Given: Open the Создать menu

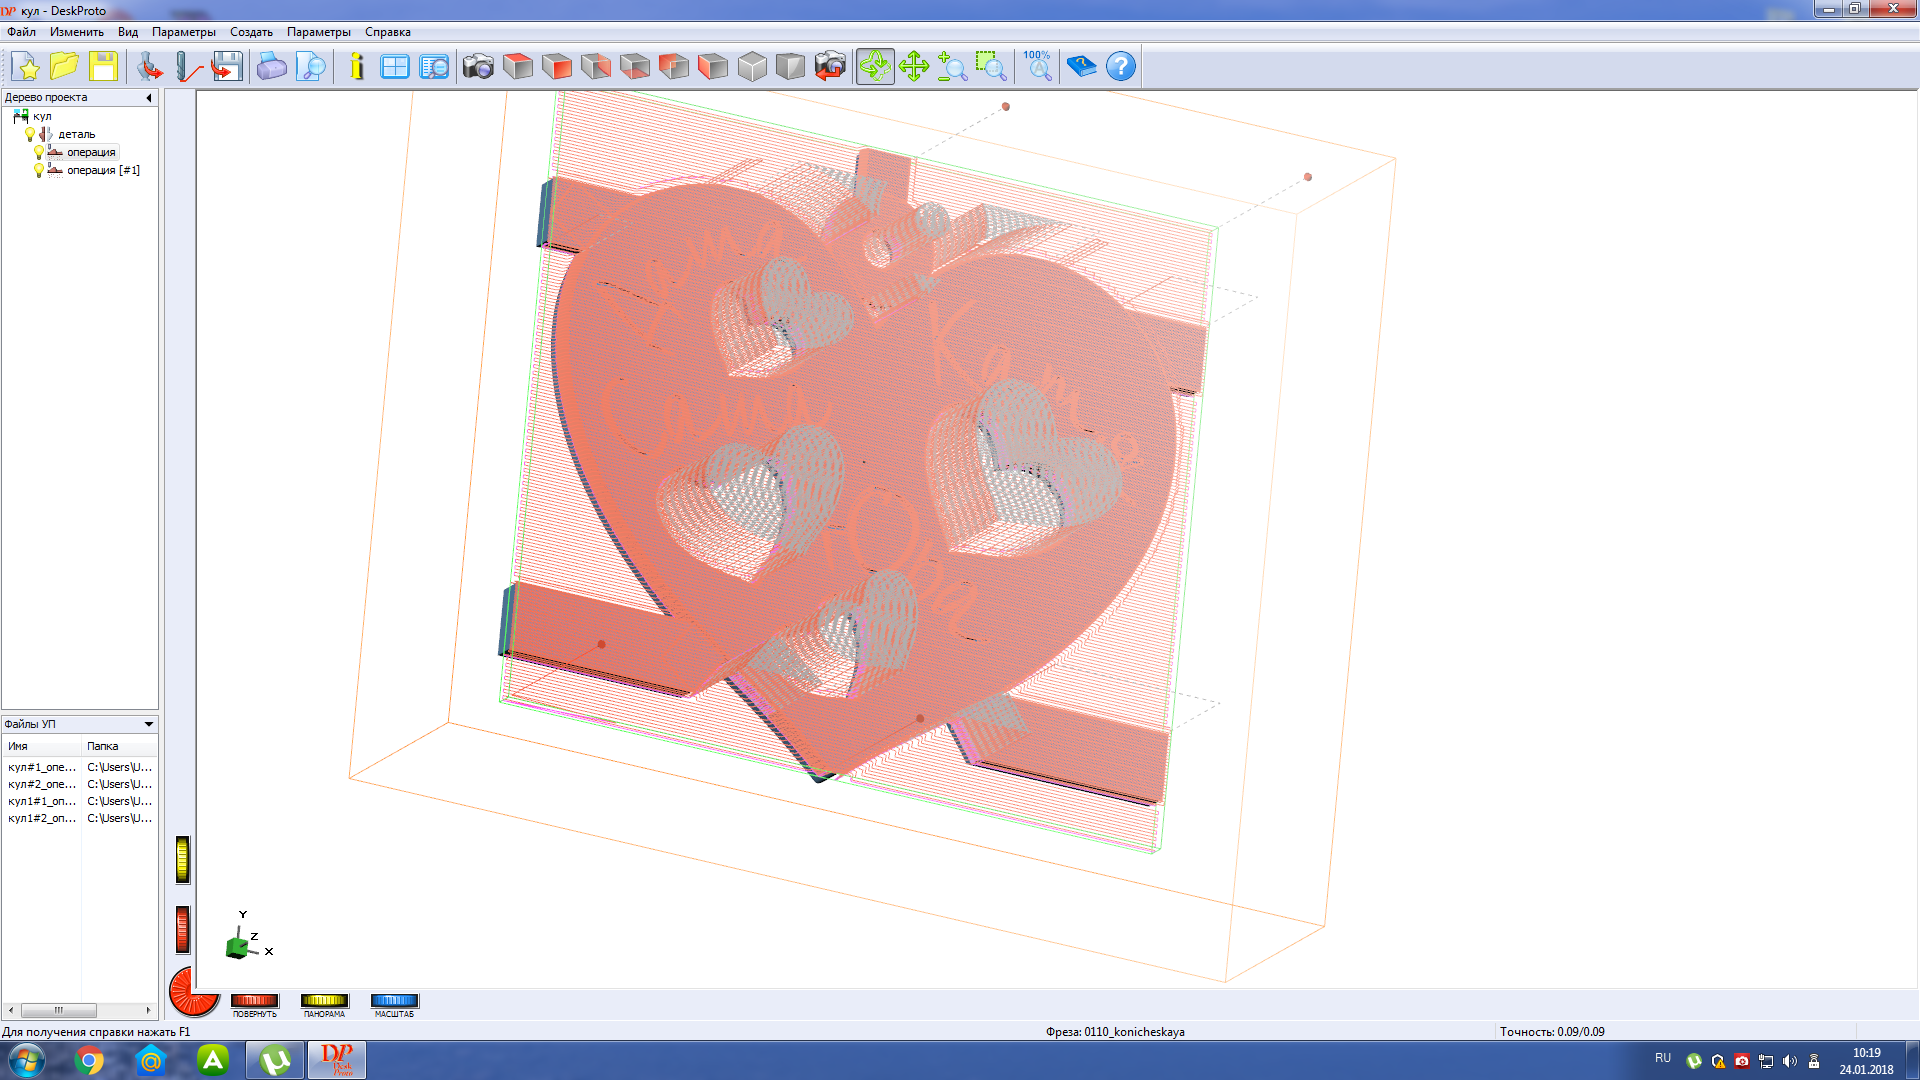Looking at the screenshot, I should (251, 32).
